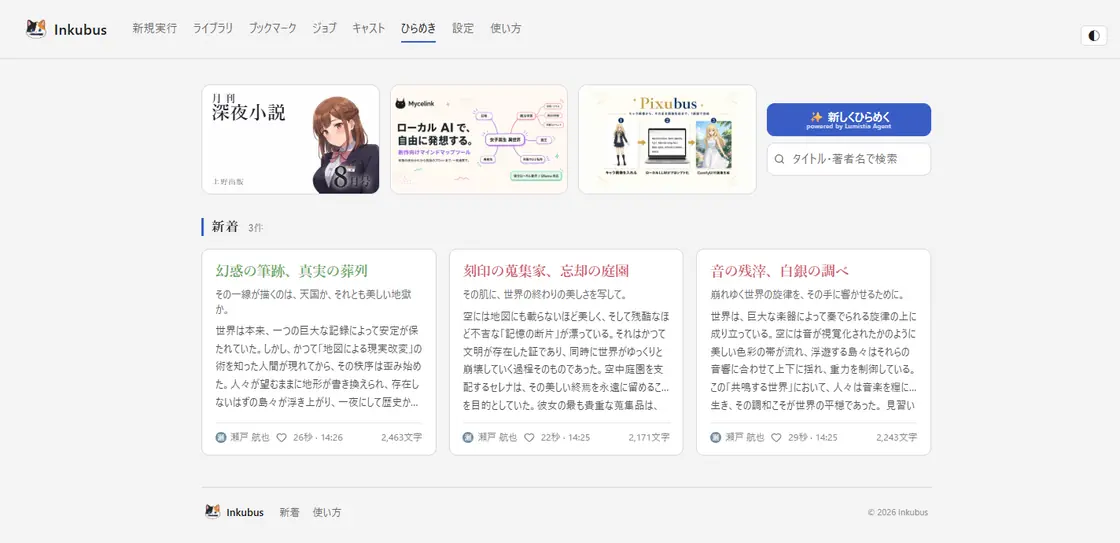Viewport: 1120px width, 543px height.
Task: Open story 刻印の蒐集家、忘却の庭園
Action: 546,271
